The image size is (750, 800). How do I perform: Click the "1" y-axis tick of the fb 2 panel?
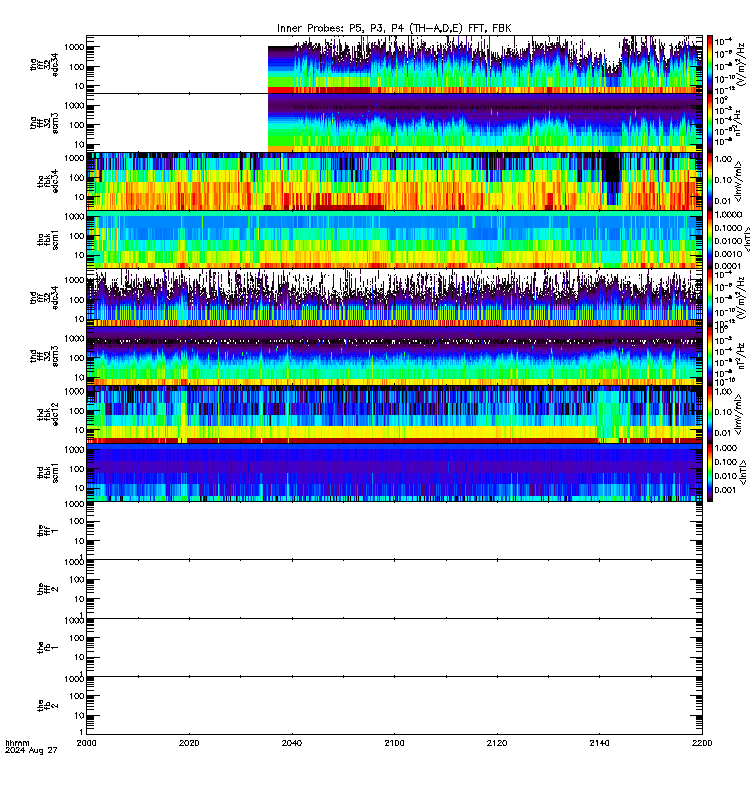(x=82, y=733)
